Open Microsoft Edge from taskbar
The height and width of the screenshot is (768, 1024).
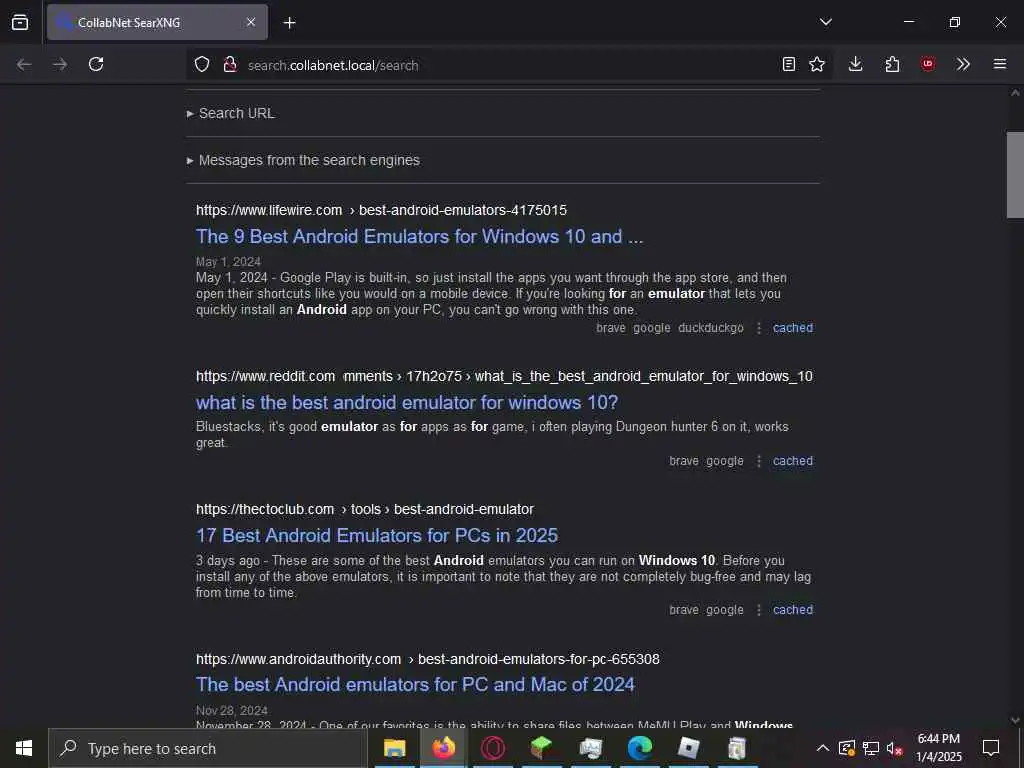(640, 748)
